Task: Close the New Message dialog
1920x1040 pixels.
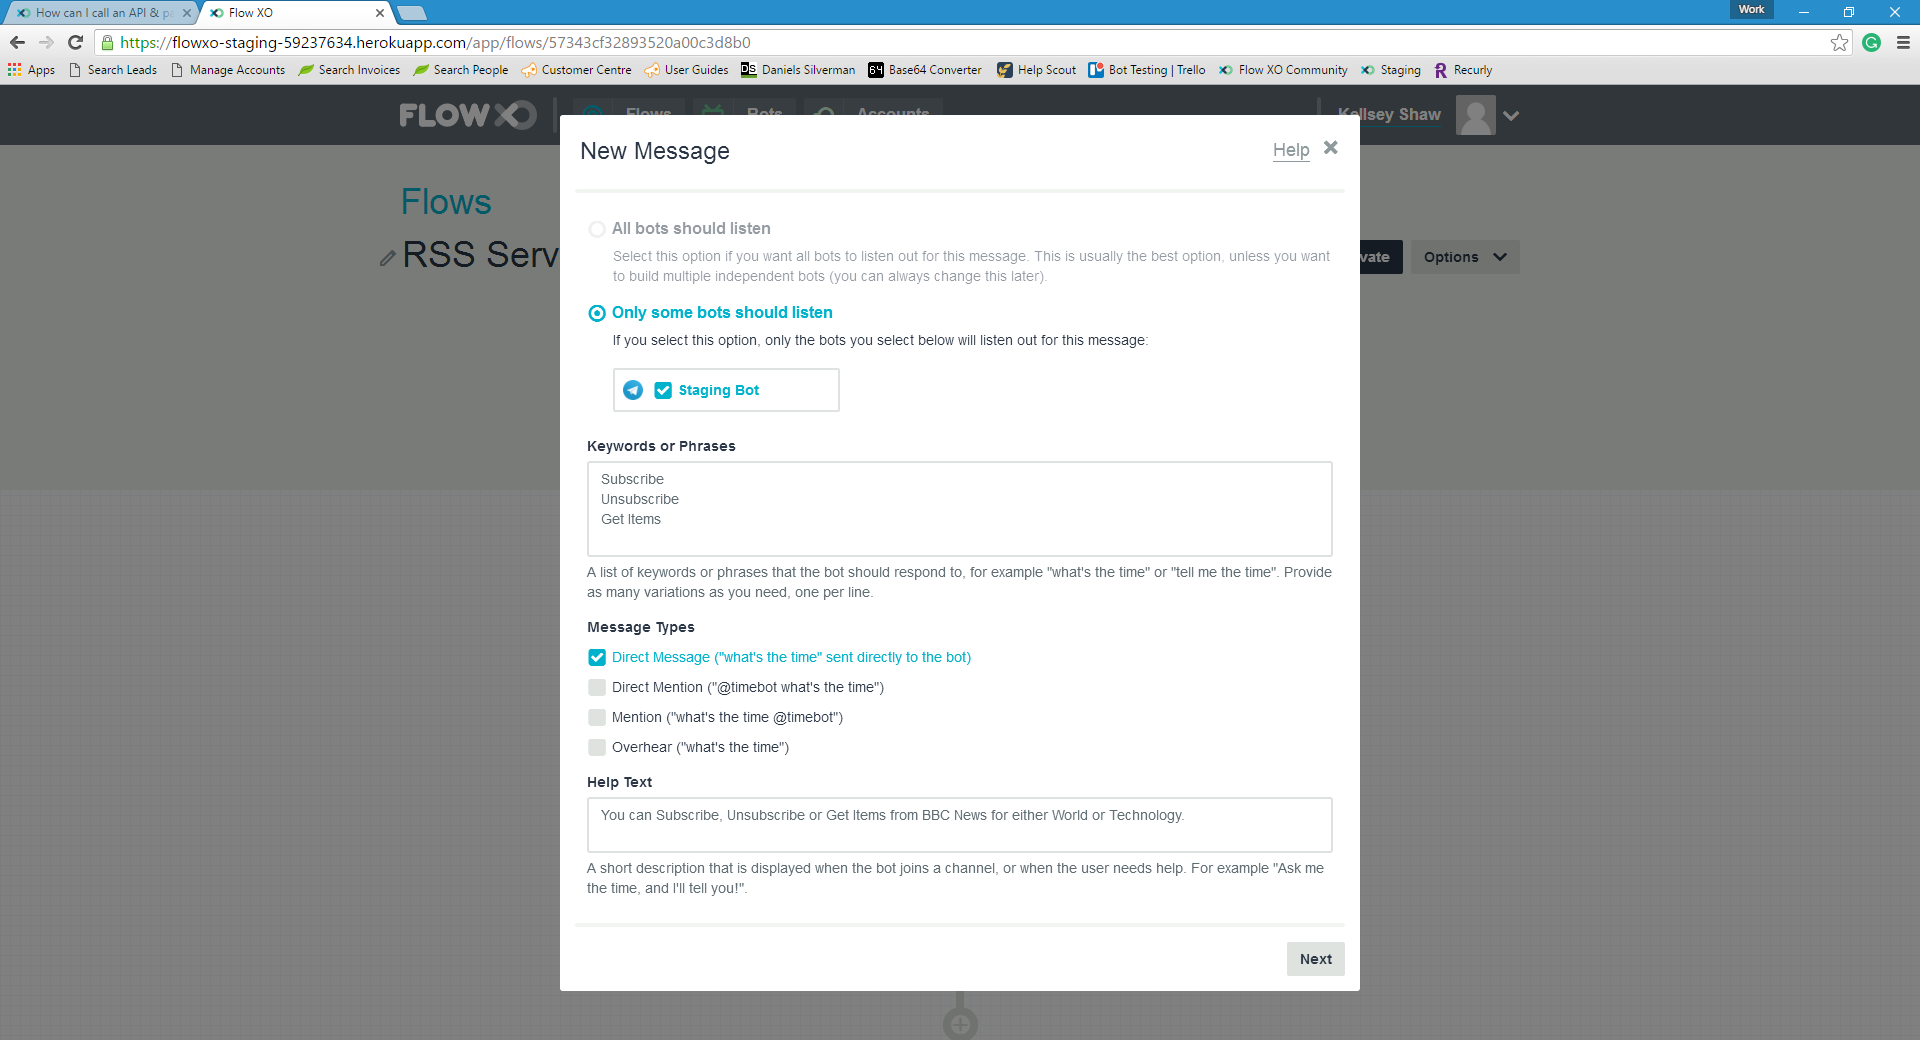Action: 1330,148
